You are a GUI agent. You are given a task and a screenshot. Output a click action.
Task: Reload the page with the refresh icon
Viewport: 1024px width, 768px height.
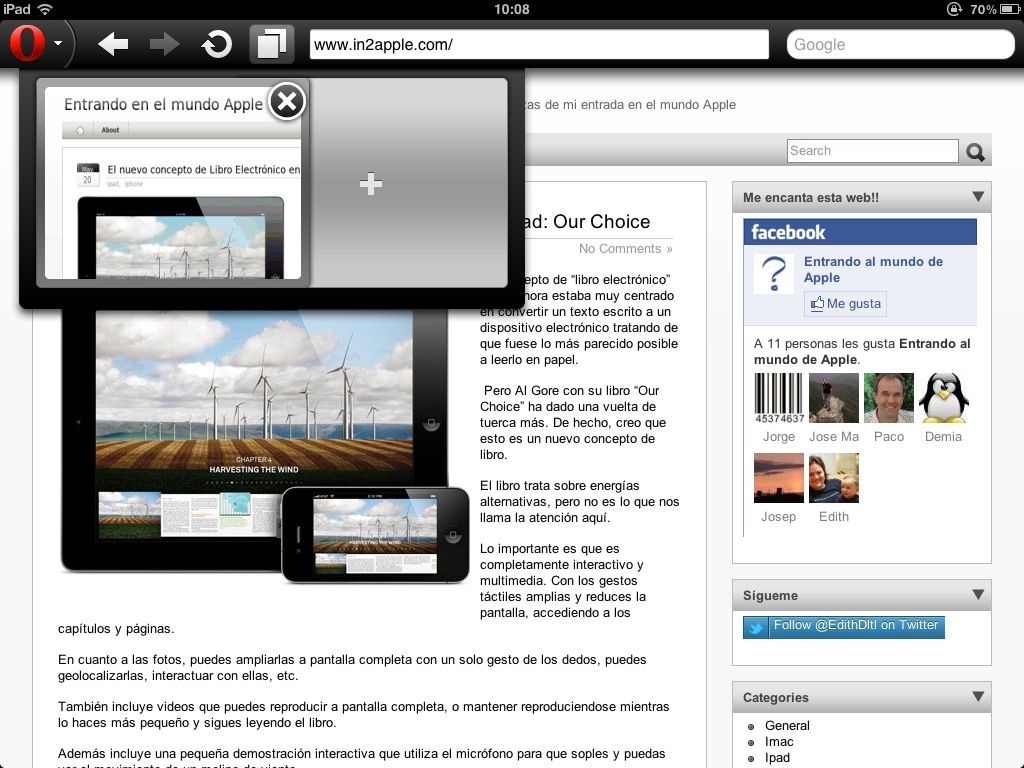pyautogui.click(x=217, y=44)
